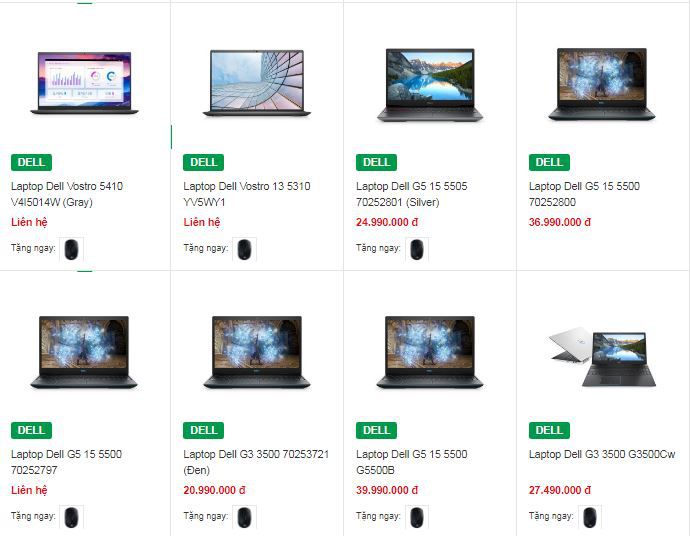The width and height of the screenshot is (690, 536).
Task: Select Laptop Dell G3 3500 70253721 (Đen) title
Action: point(256,462)
